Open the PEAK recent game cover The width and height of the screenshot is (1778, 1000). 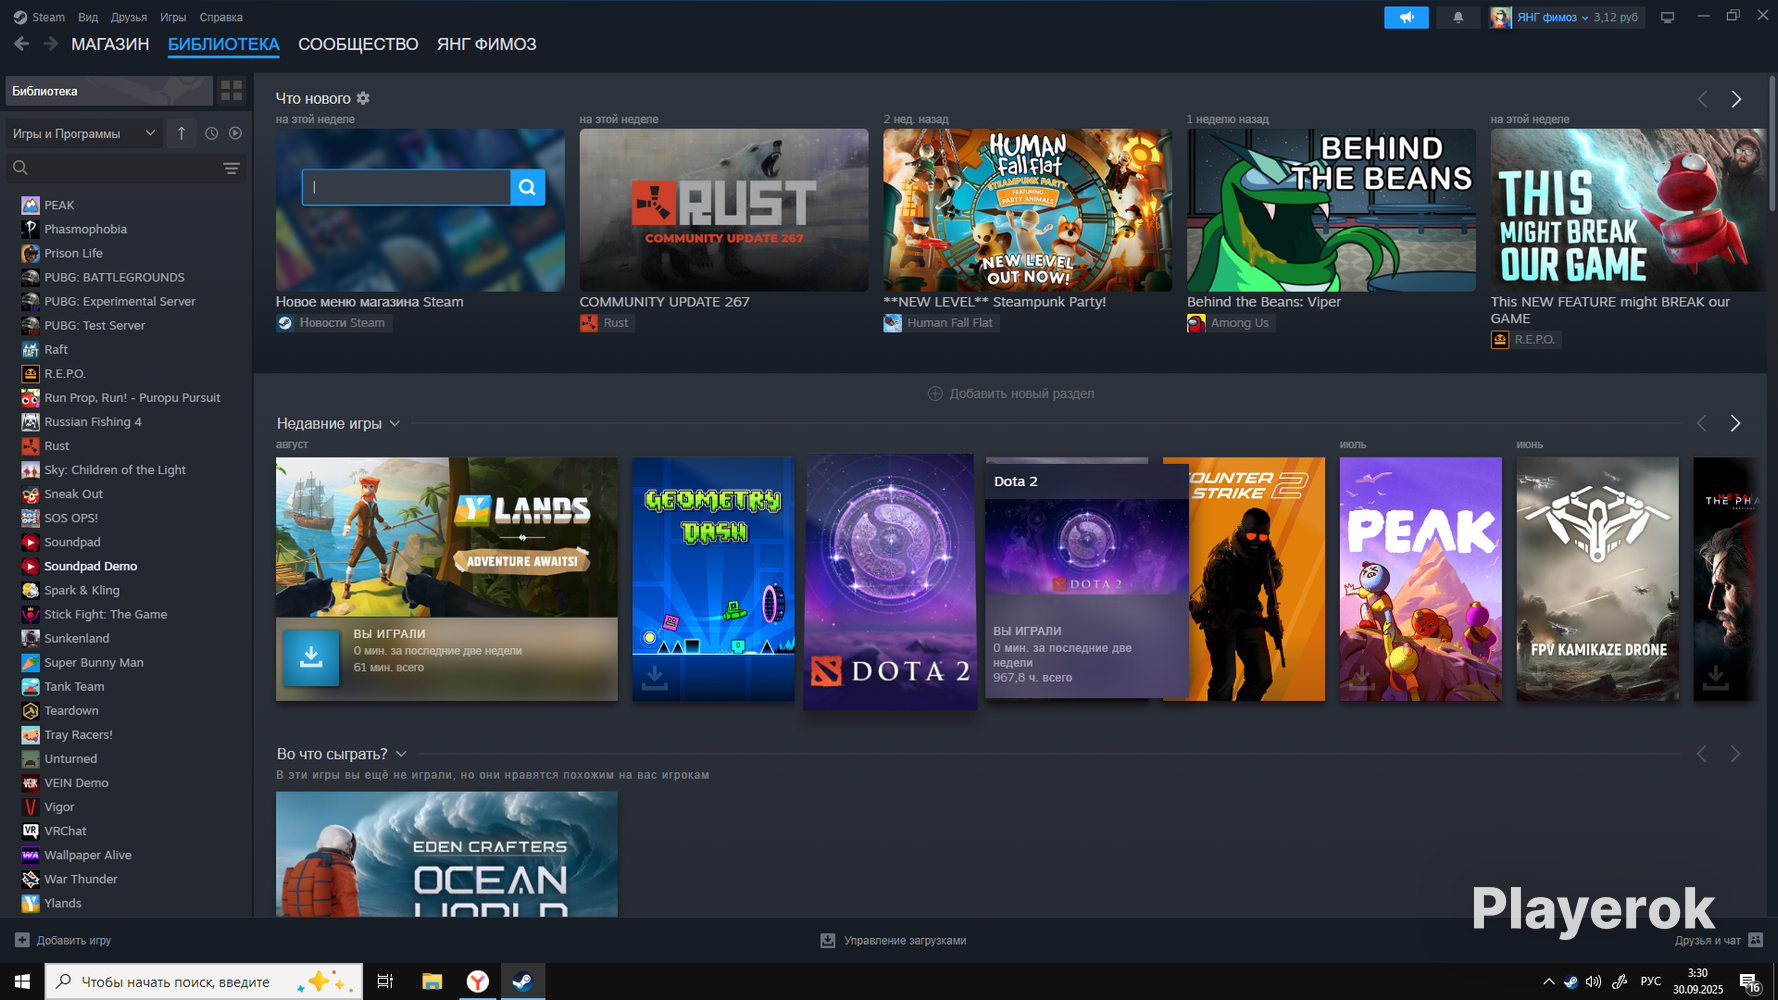(x=1420, y=579)
